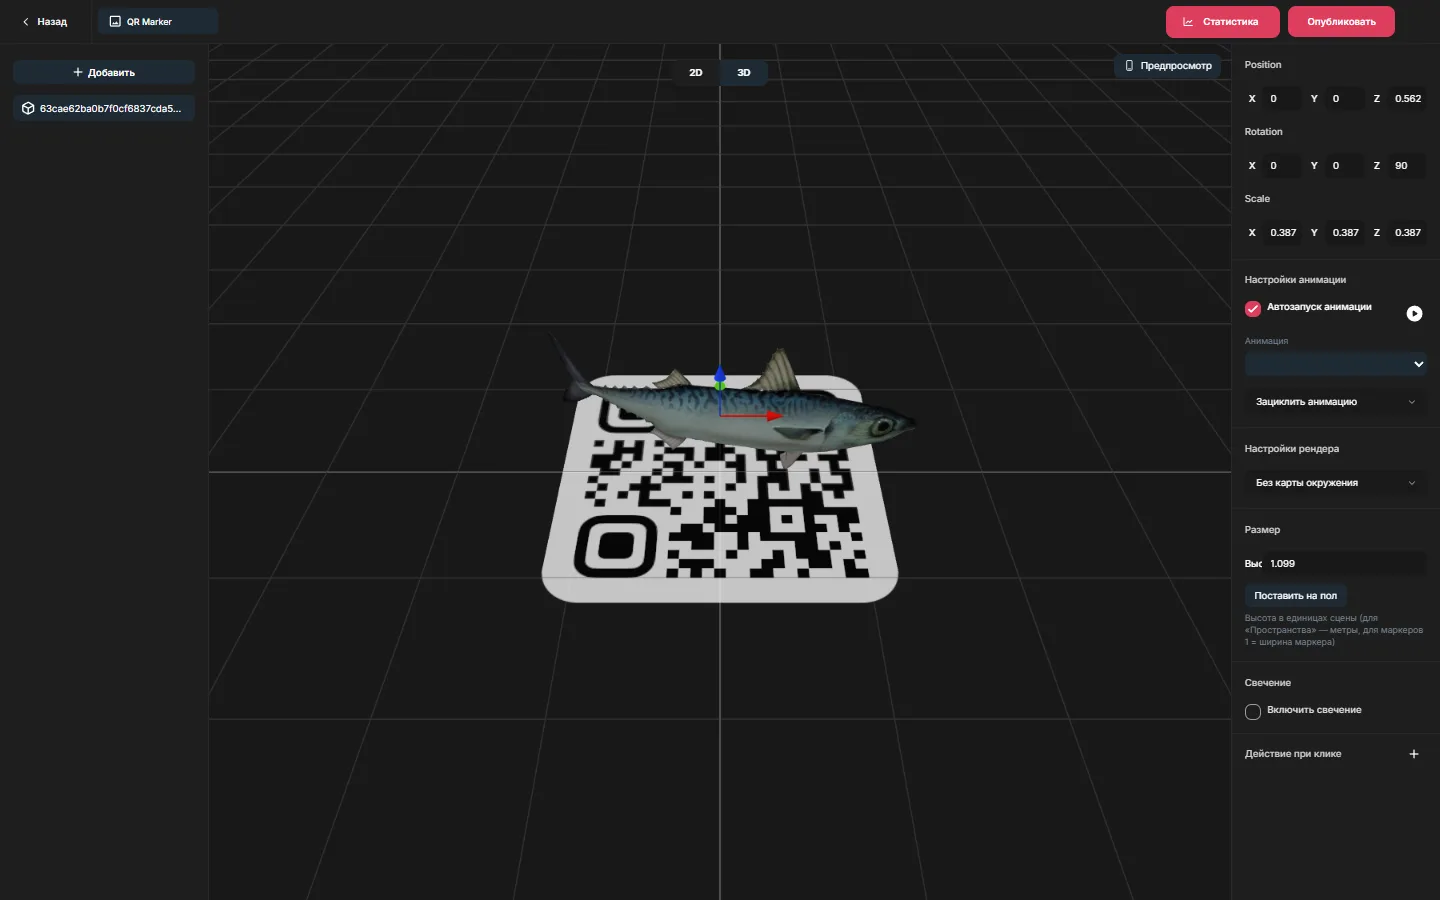The image size is (1440, 900).
Task: Click the Scale X input field
Action: pos(1282,233)
